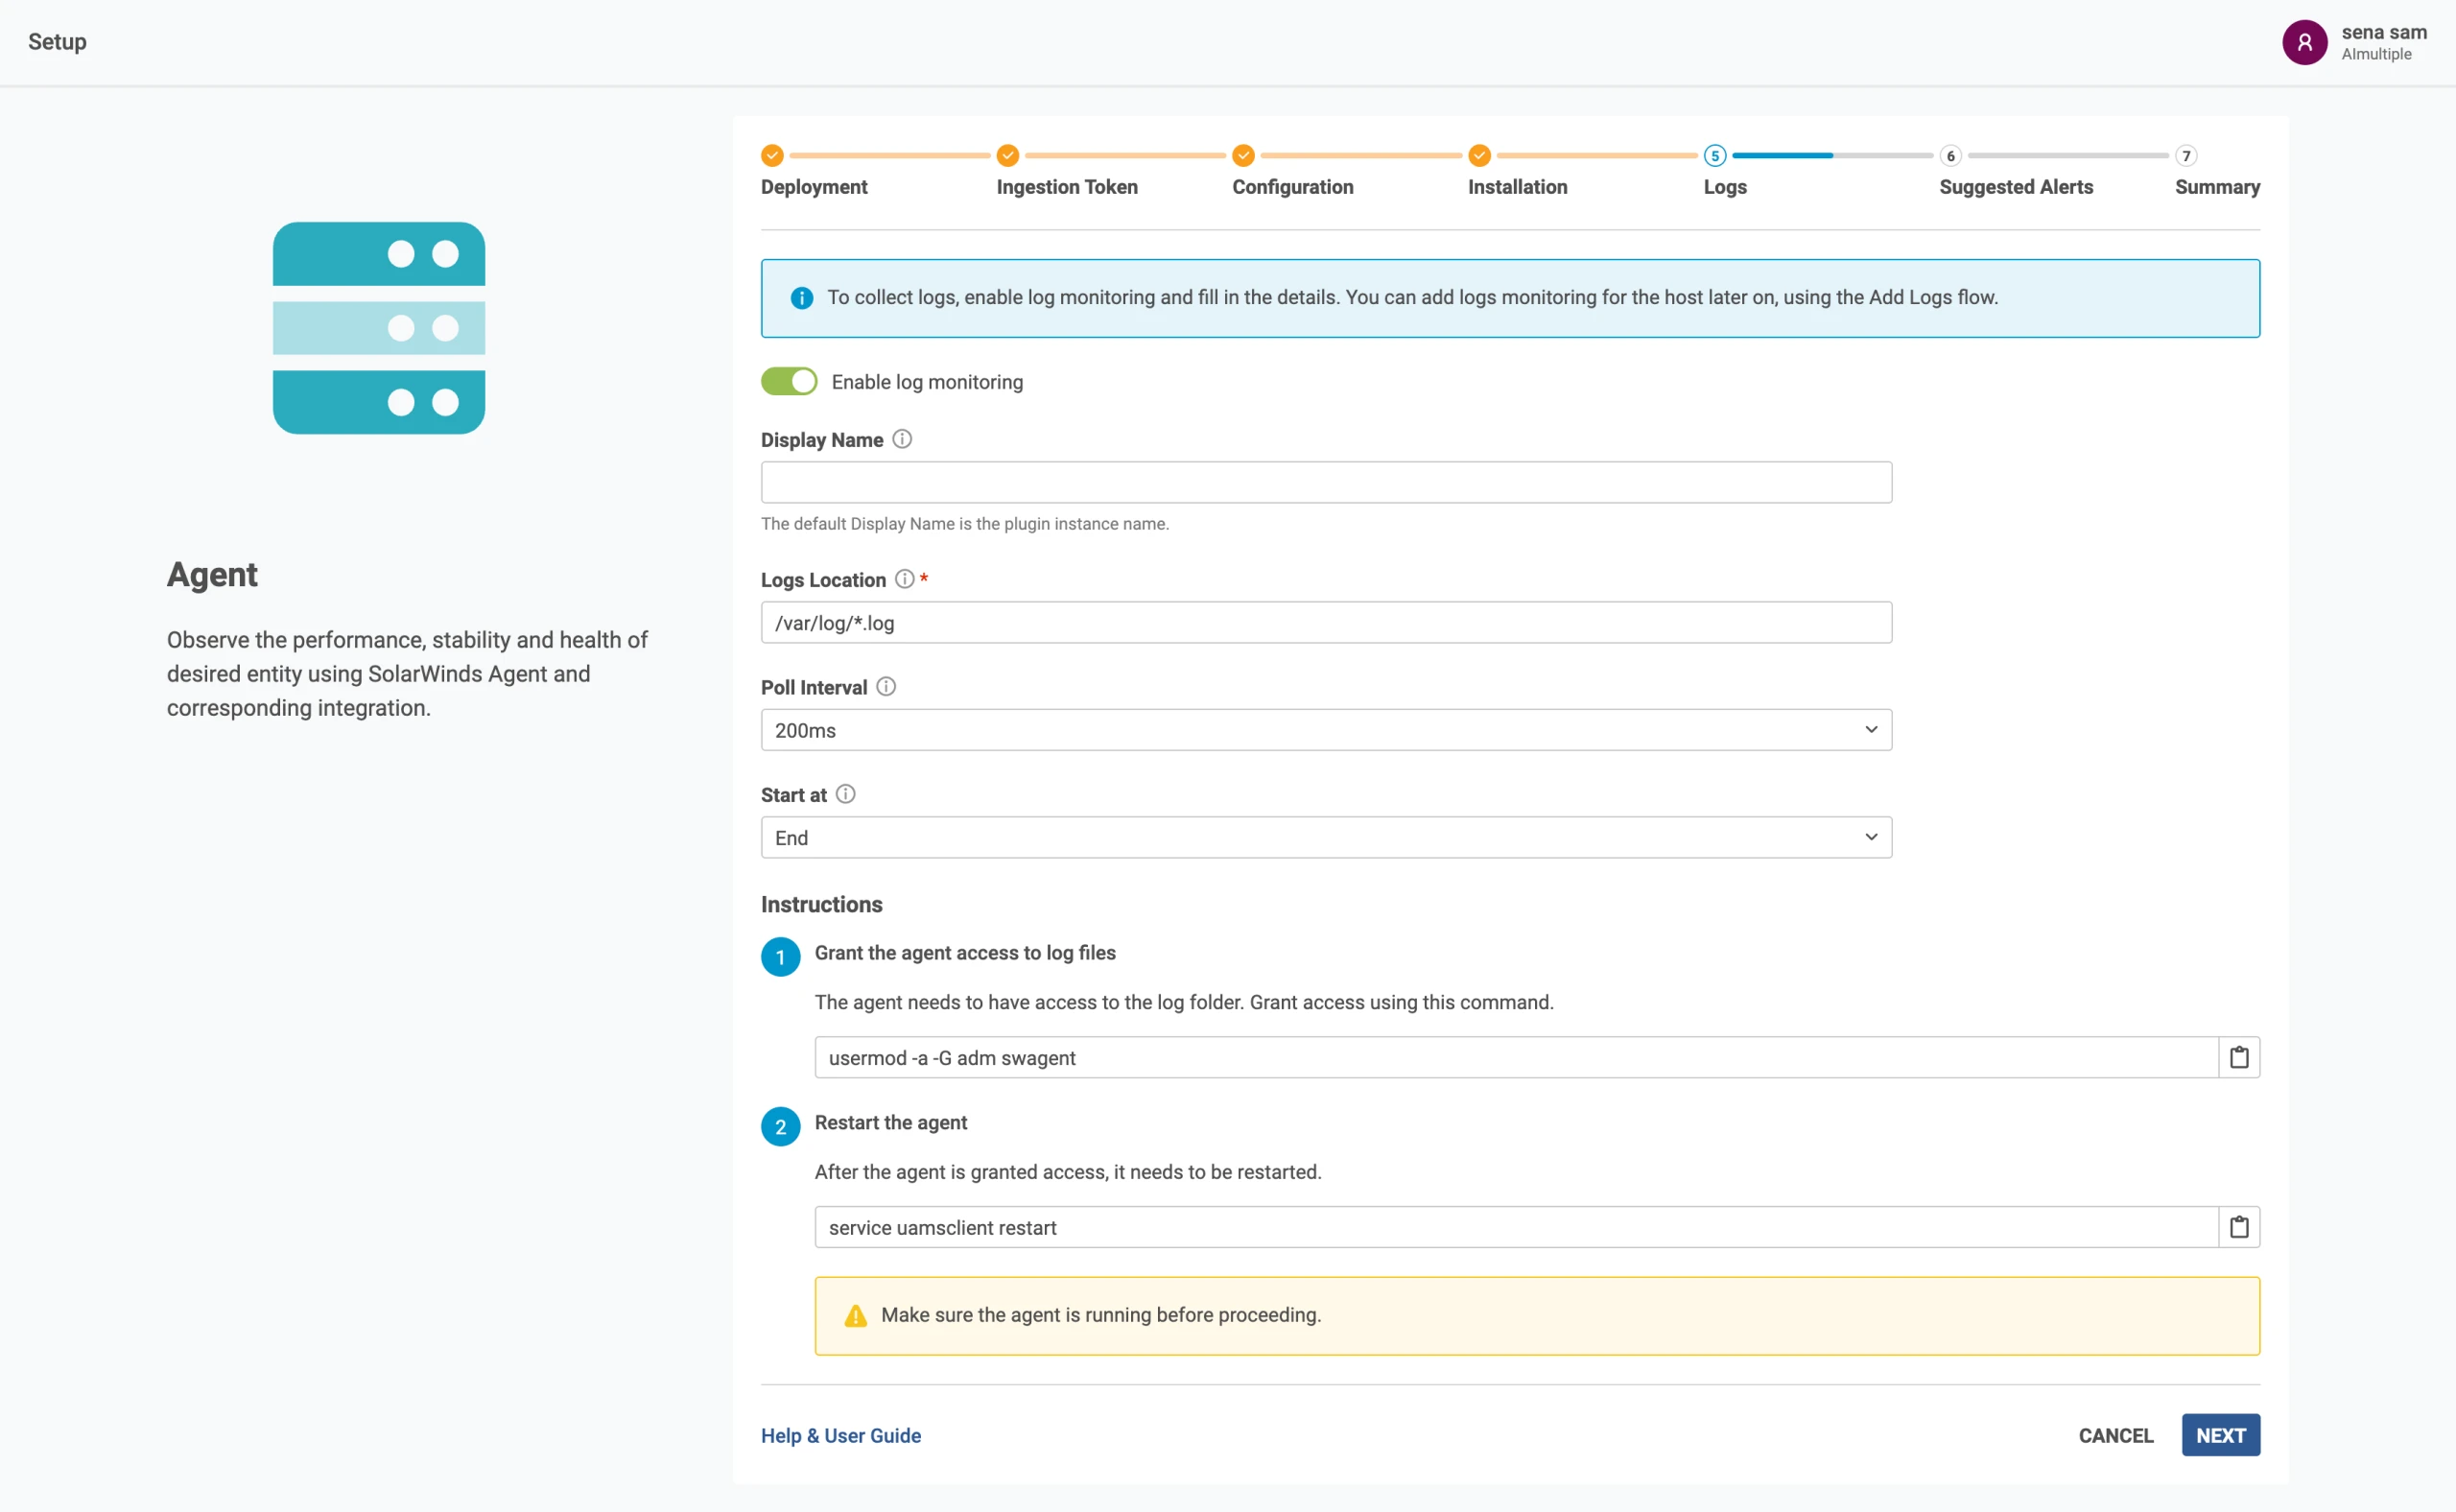Viewport: 2456px width, 1512px height.
Task: Click the blue info icon in the banner
Action: tap(802, 298)
